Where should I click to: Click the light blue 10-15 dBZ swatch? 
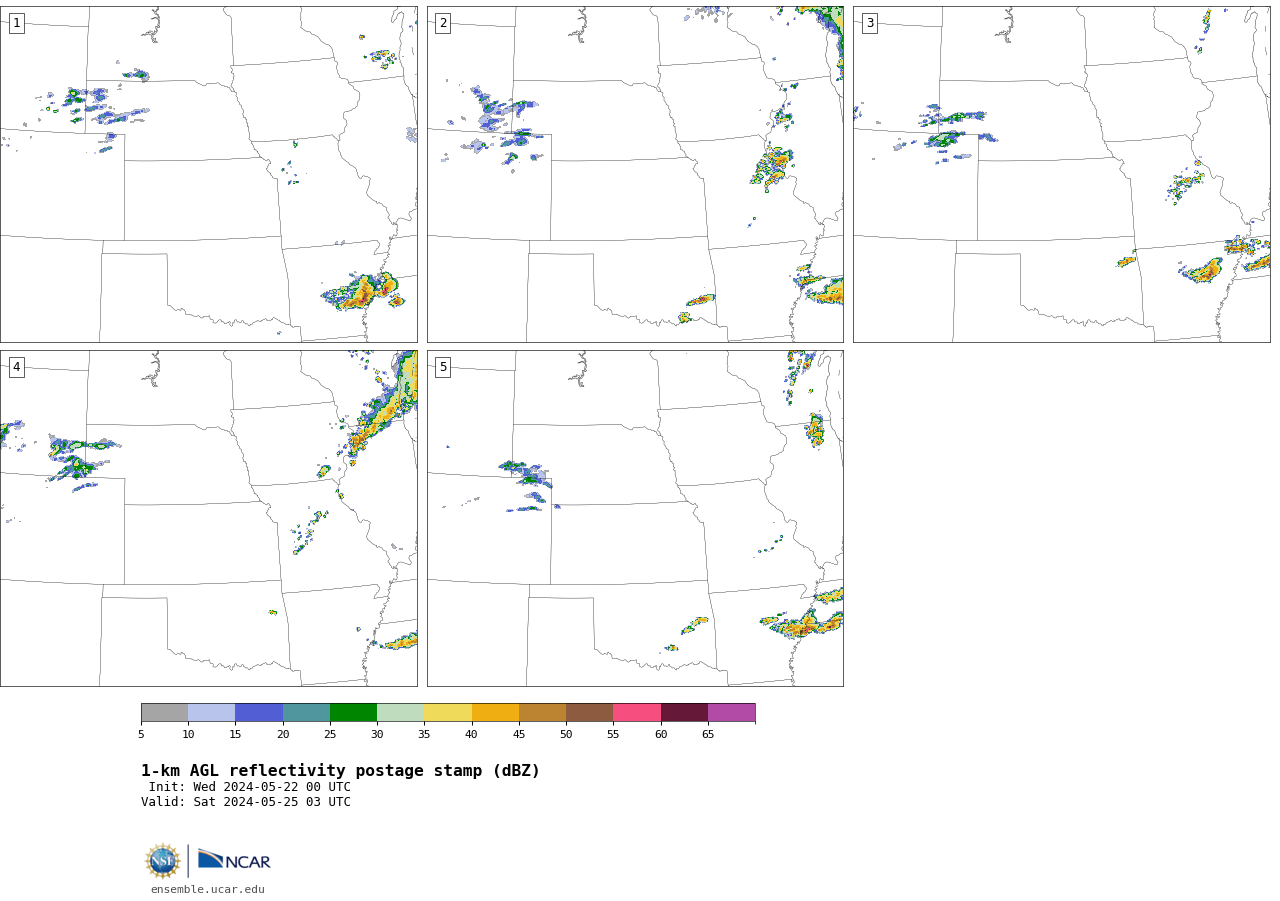click(x=212, y=713)
